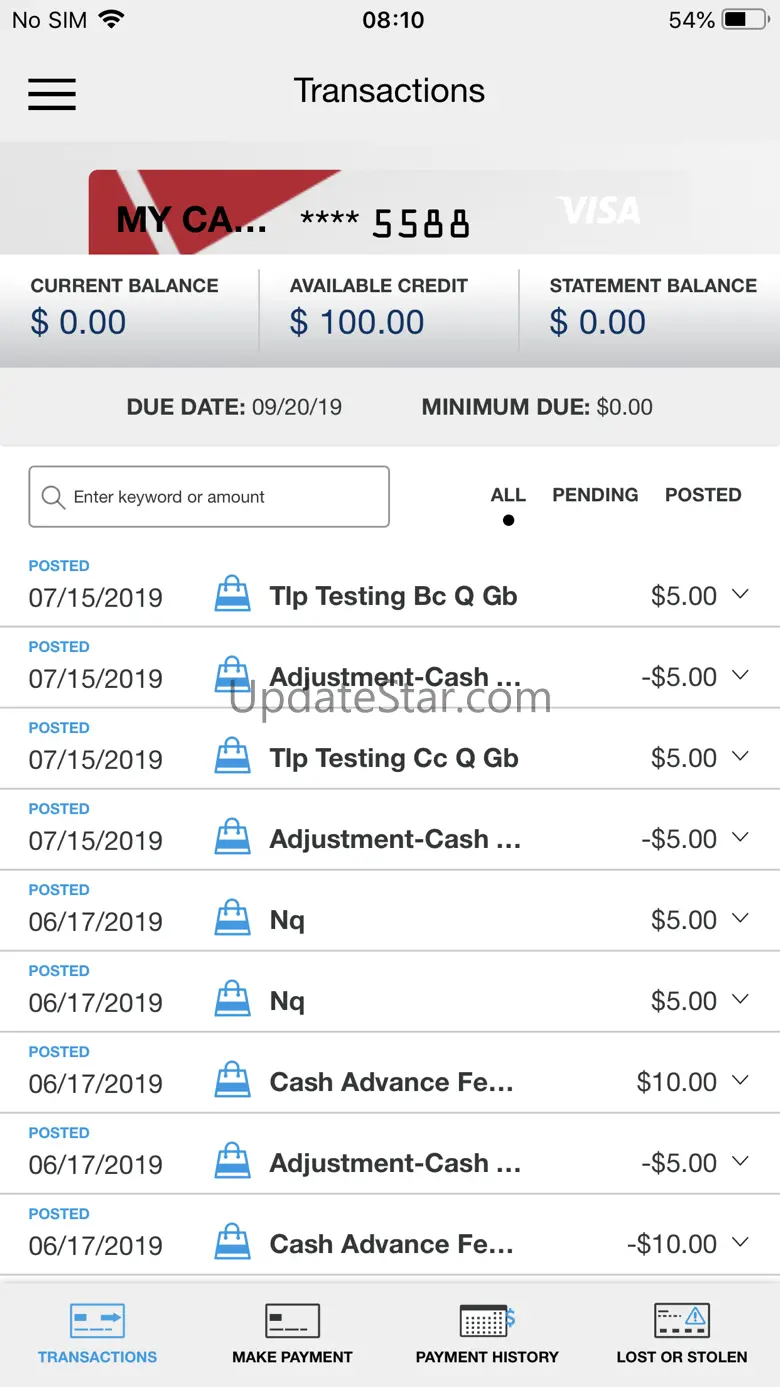Tap the Lost or Stolen icon
The height and width of the screenshot is (1387, 780).
pyautogui.click(x=681, y=1320)
